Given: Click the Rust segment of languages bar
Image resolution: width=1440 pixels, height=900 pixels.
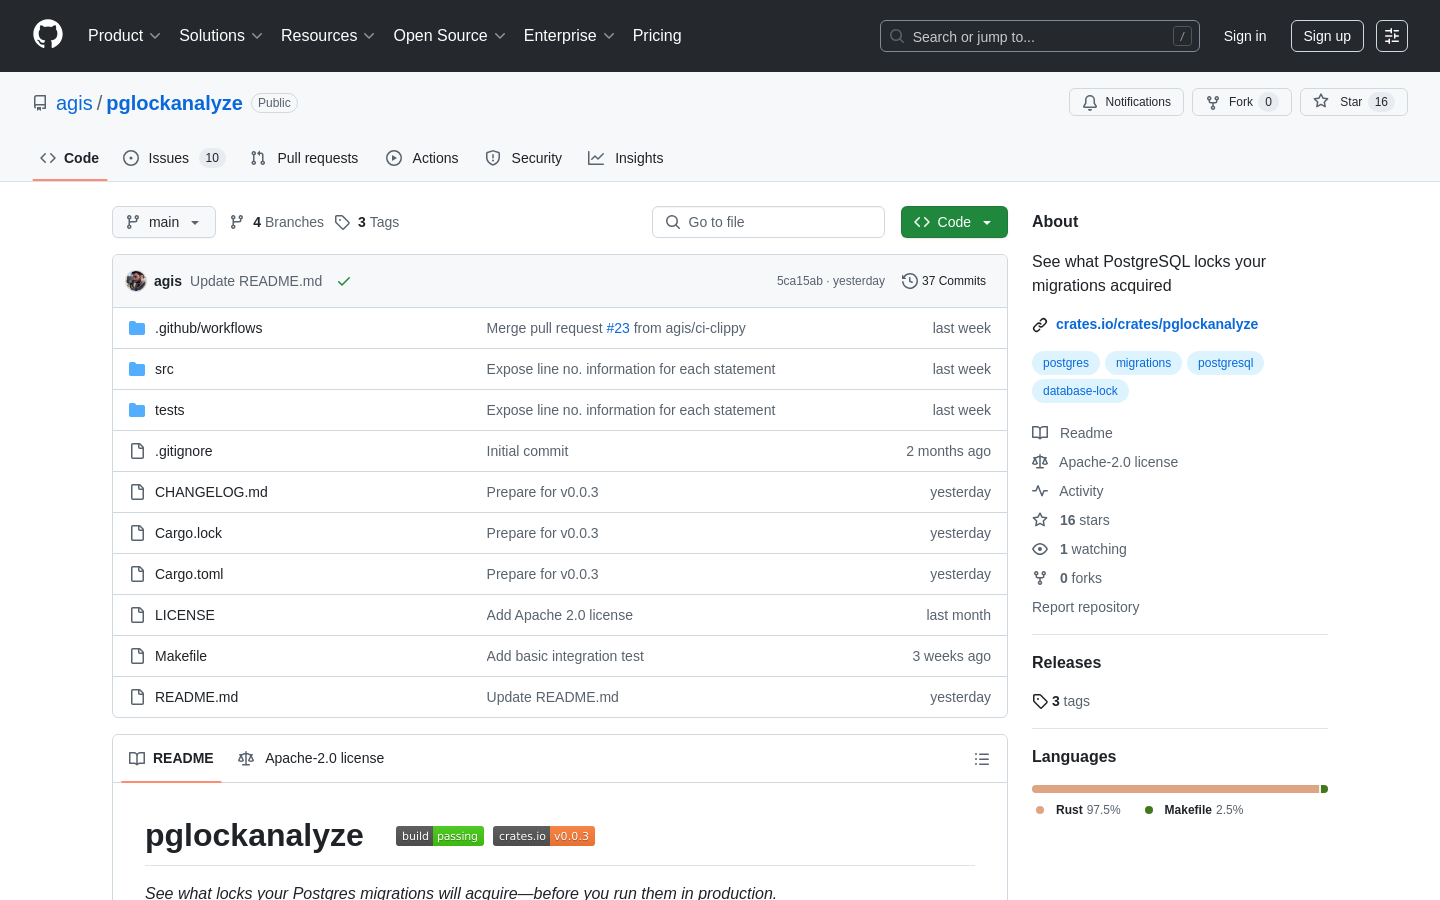Looking at the screenshot, I should coord(1176,789).
